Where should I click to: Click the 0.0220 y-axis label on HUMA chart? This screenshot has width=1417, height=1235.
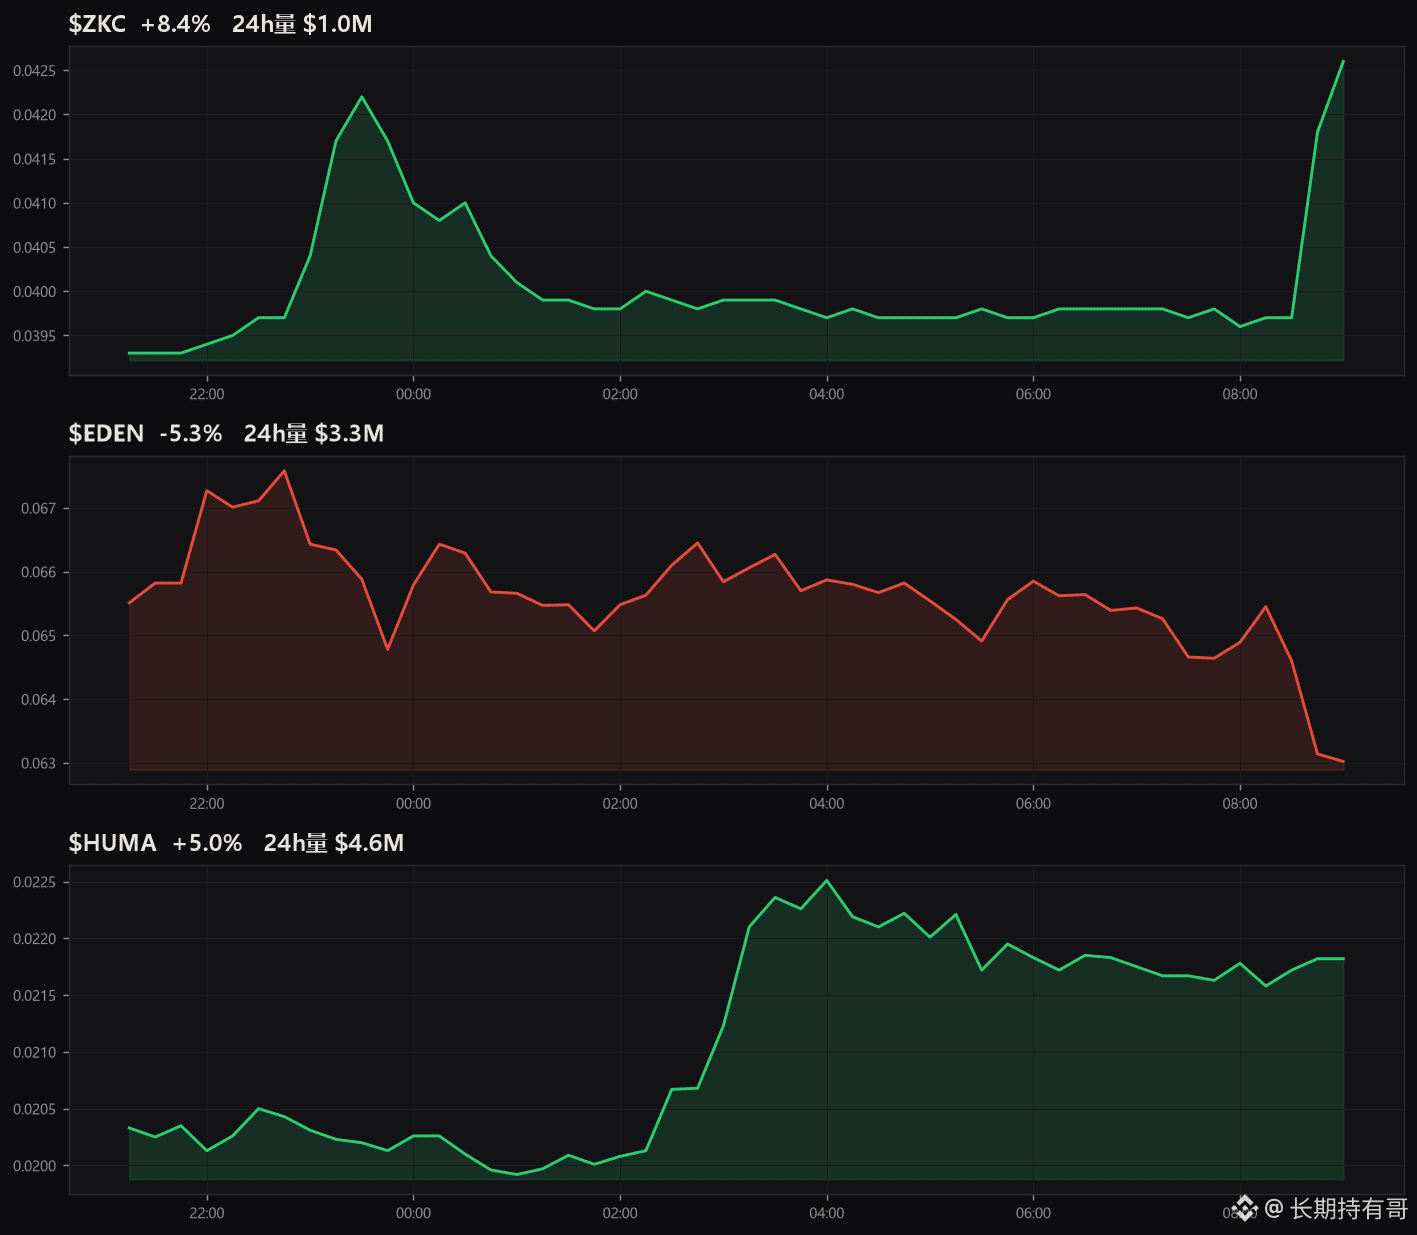35,939
